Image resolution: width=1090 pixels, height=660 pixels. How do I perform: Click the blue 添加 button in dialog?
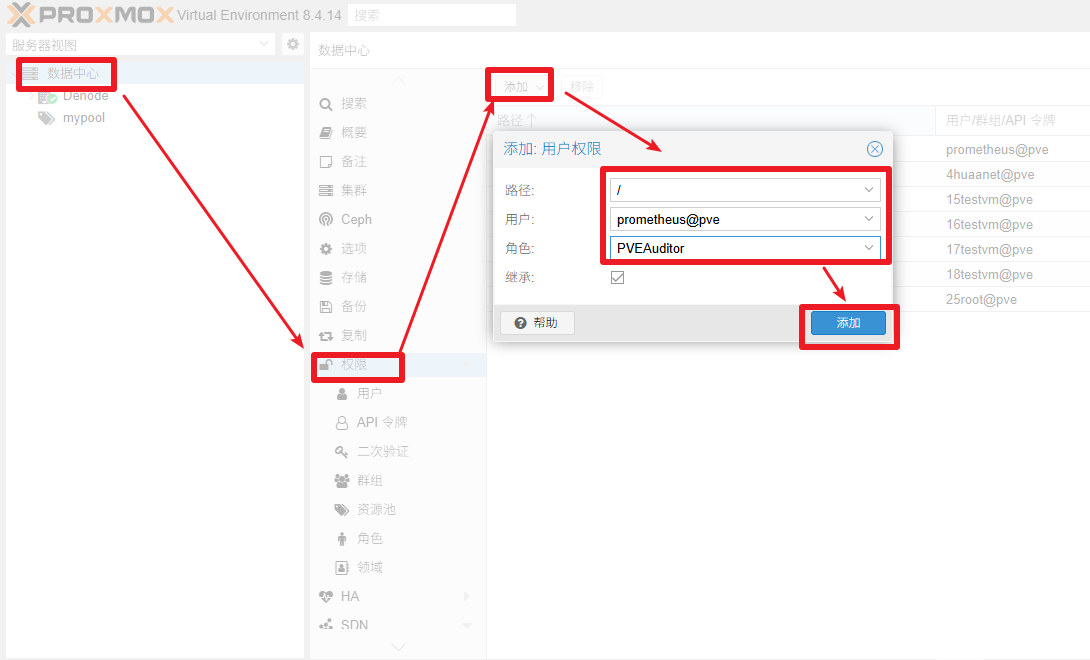point(848,323)
